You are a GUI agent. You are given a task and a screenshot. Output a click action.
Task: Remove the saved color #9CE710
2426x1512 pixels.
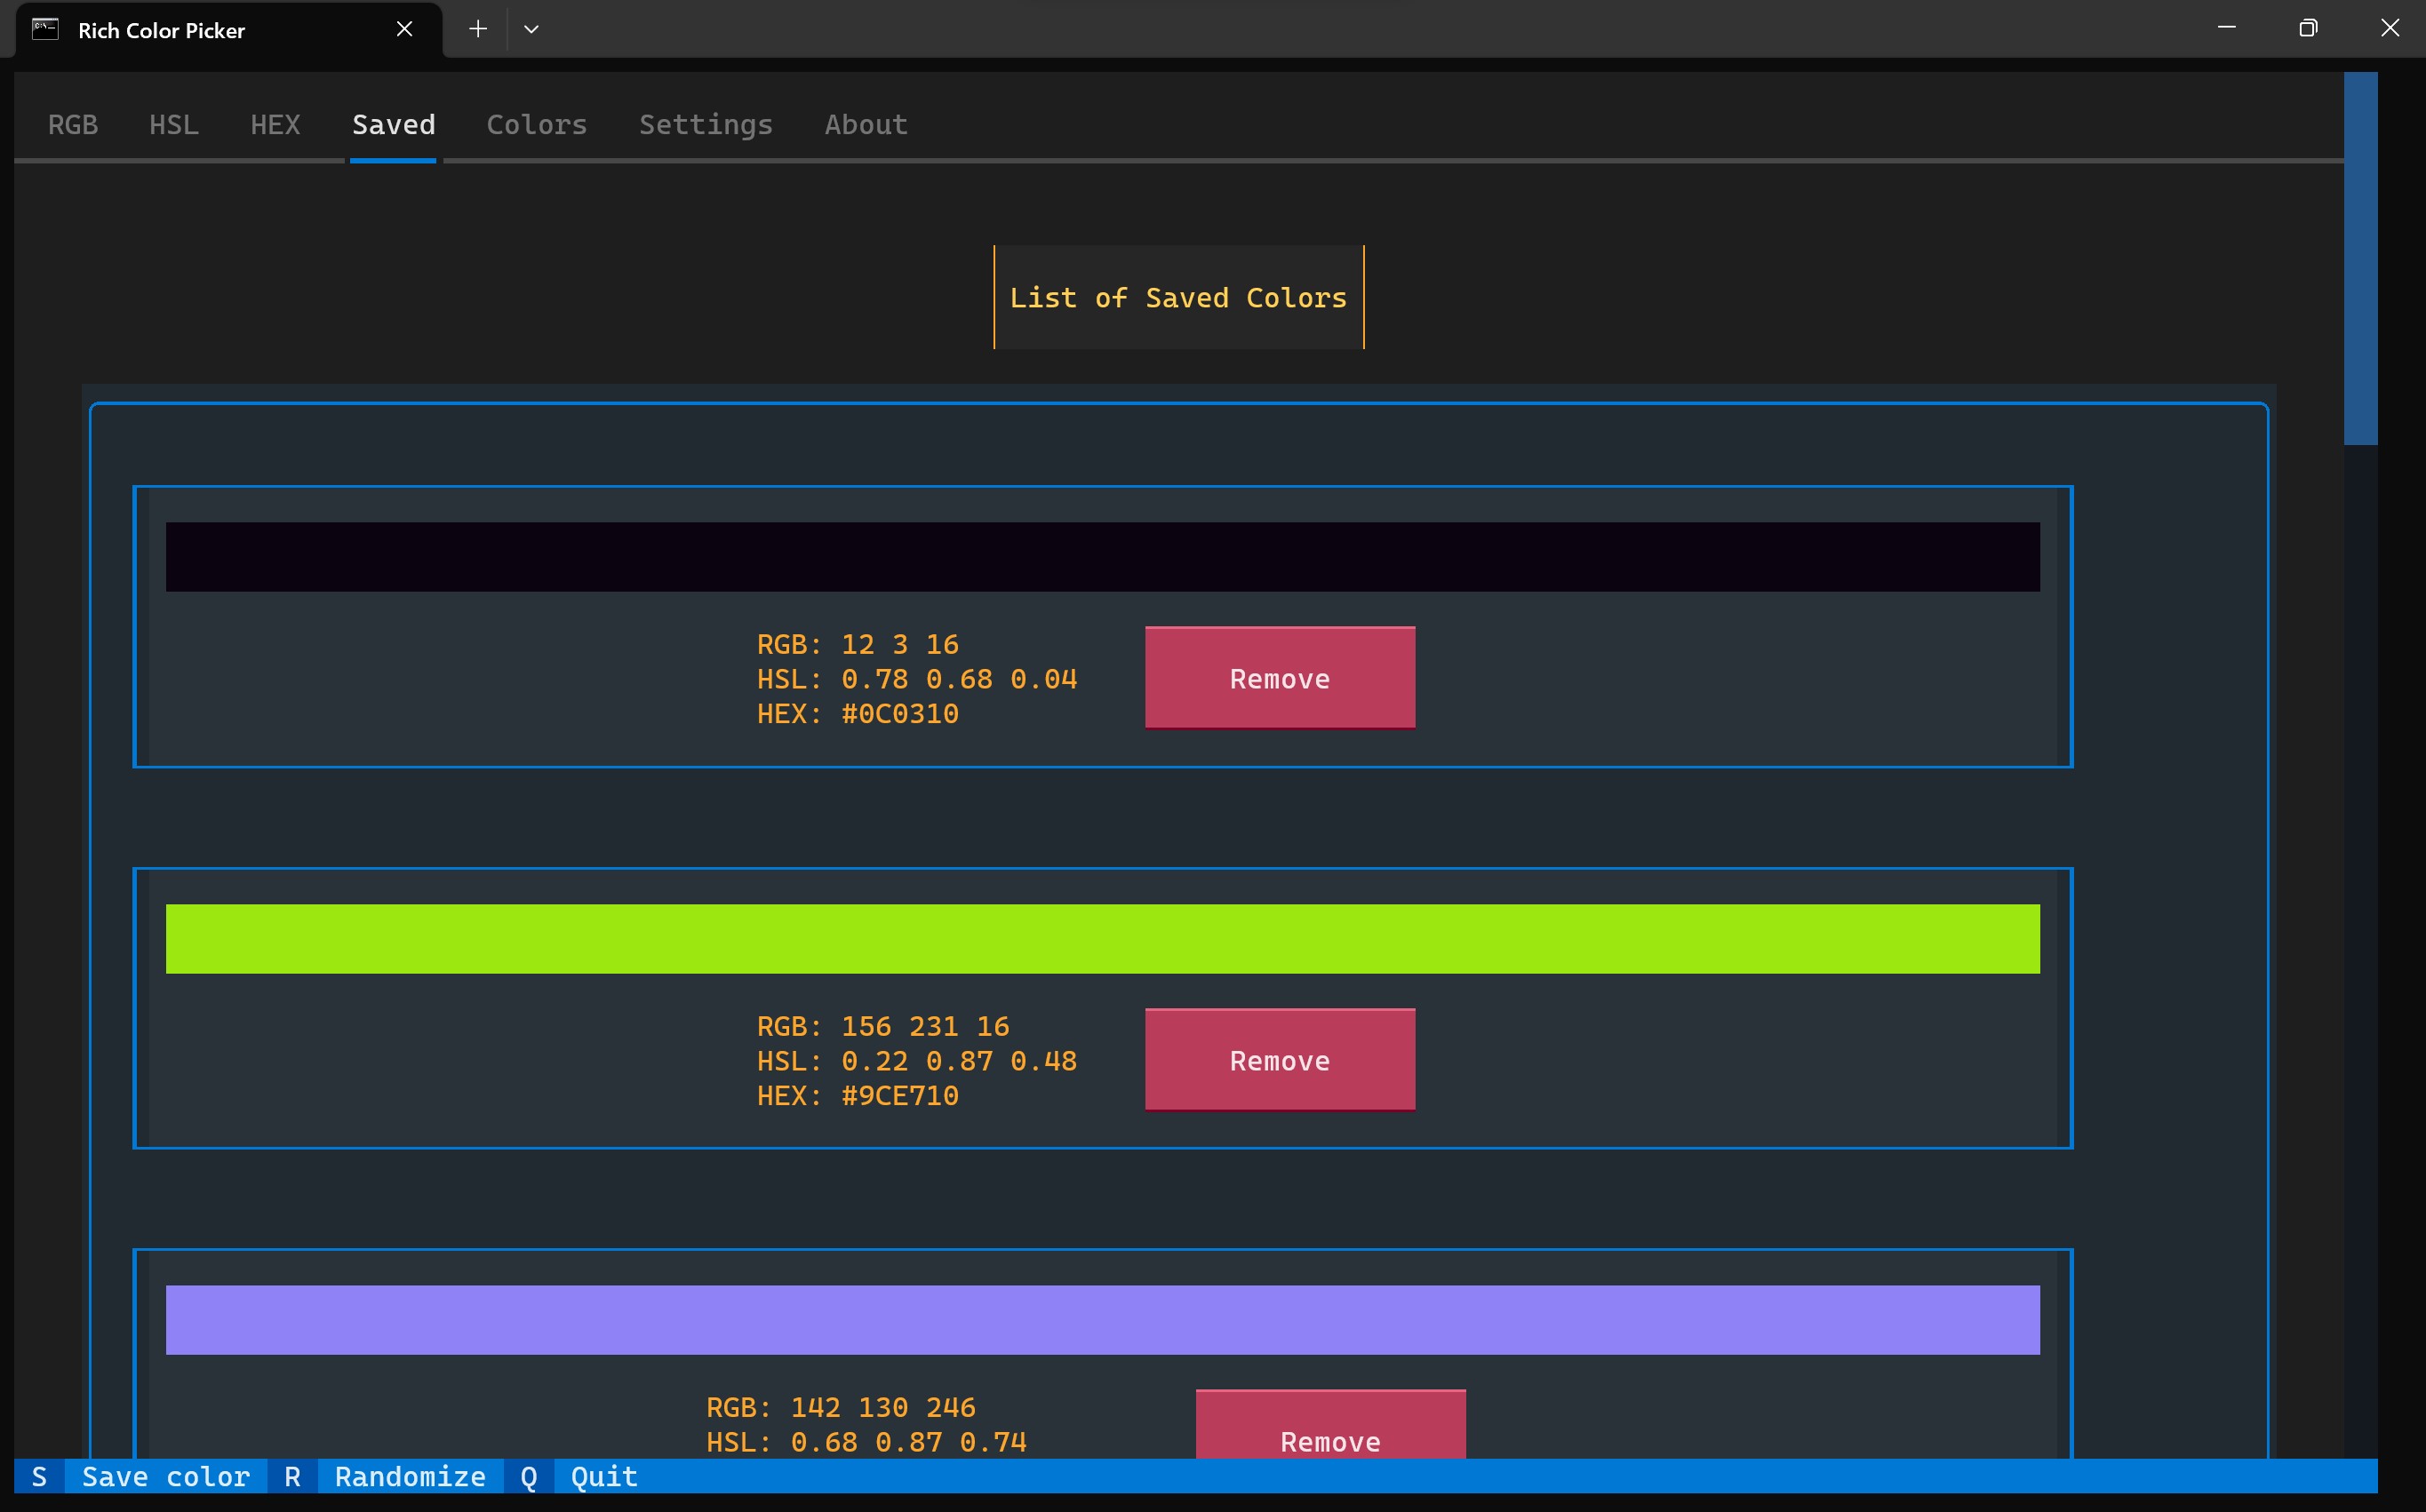point(1279,1060)
